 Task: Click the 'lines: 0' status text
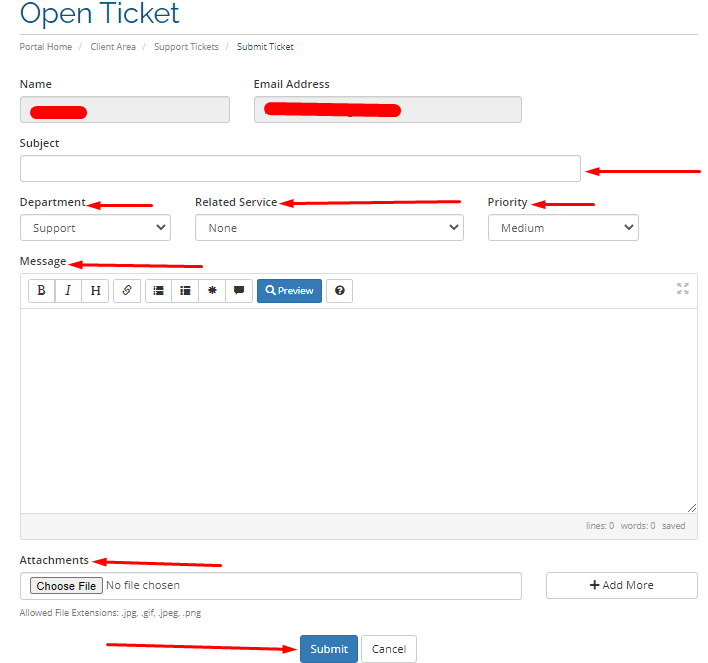tap(600, 526)
